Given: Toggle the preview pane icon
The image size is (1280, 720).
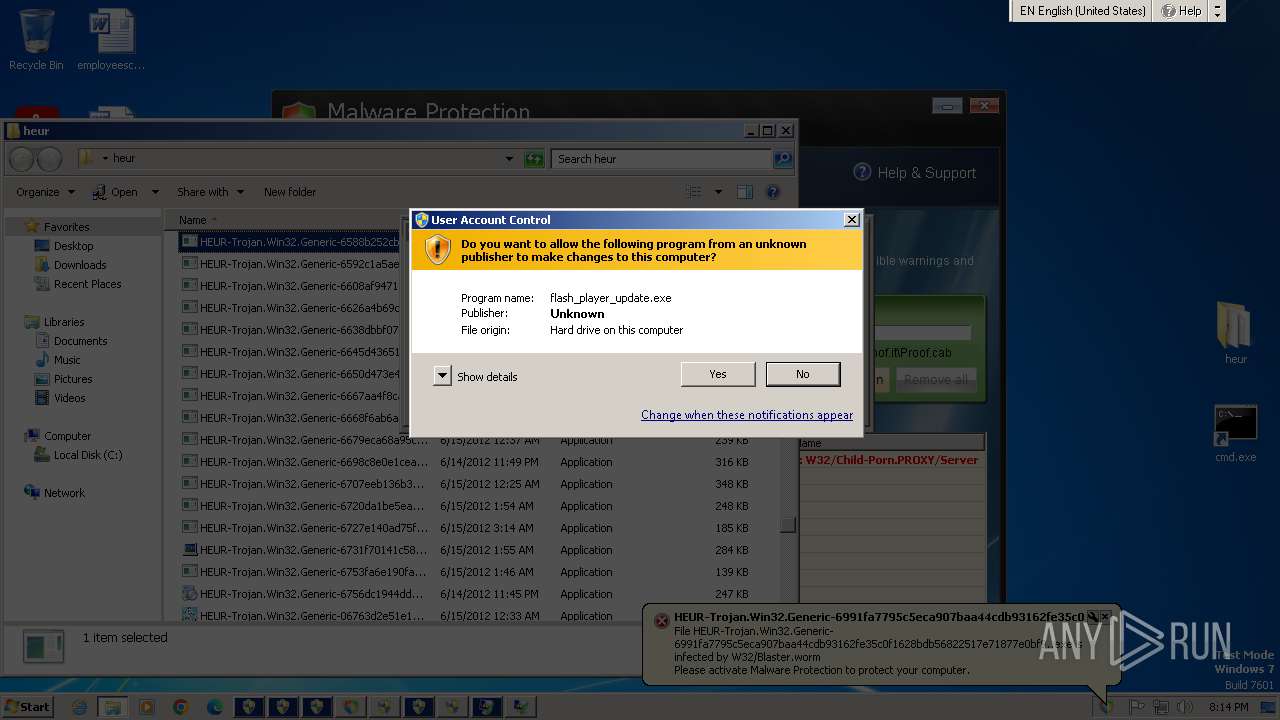Looking at the screenshot, I should [745, 192].
